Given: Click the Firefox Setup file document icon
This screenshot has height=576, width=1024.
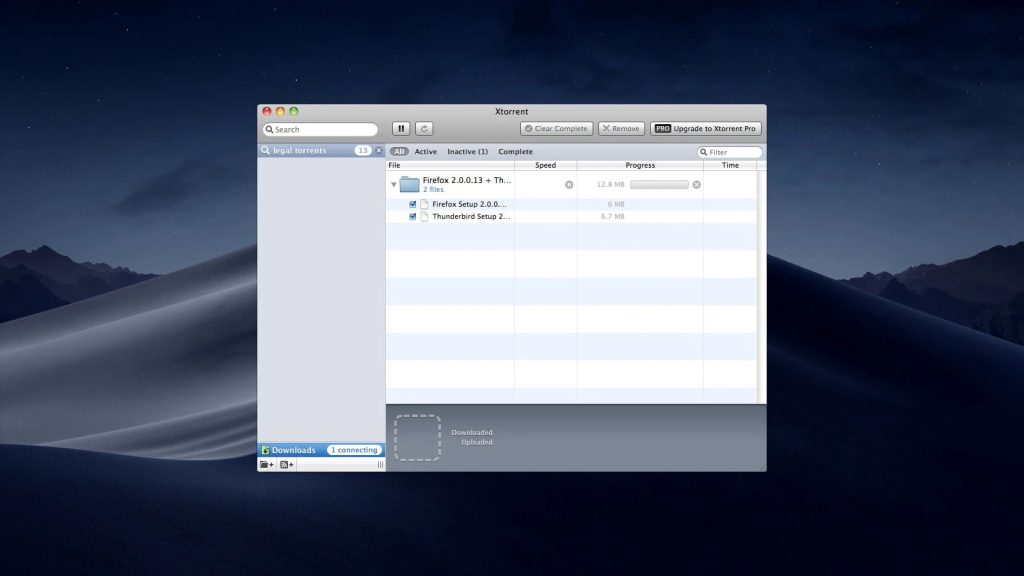Looking at the screenshot, I should pos(424,204).
